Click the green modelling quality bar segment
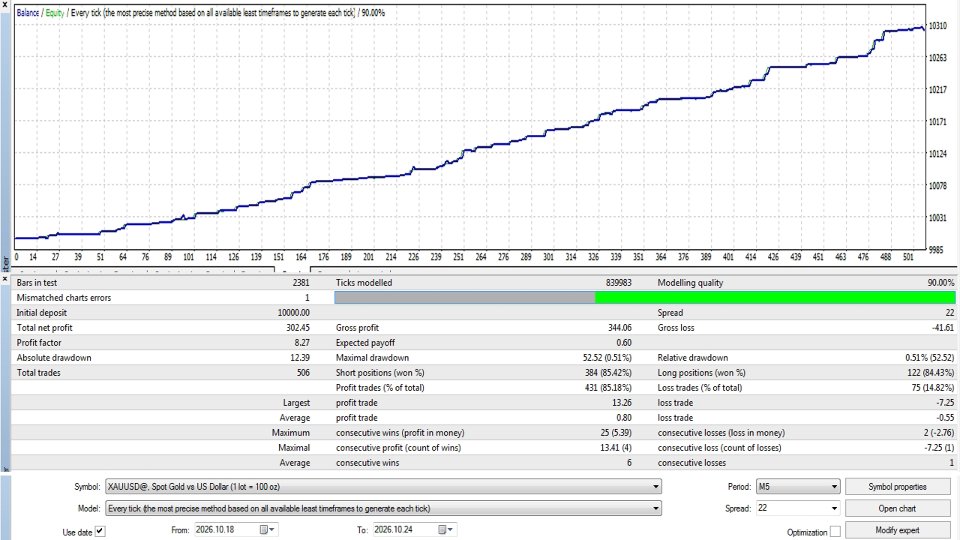Viewport: 960px width, 540px height. pyautogui.click(x=774, y=298)
